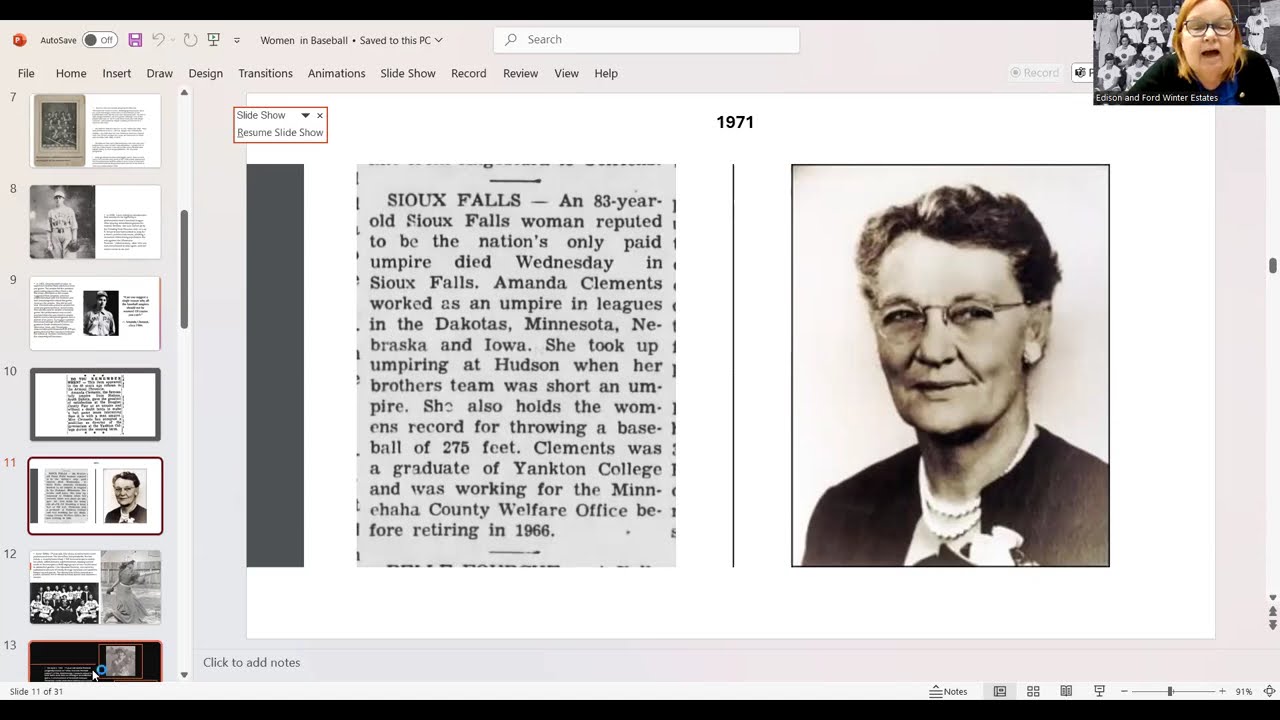Select the portrait photo of Amanda Clements
1280x720 pixels.
(x=950, y=366)
